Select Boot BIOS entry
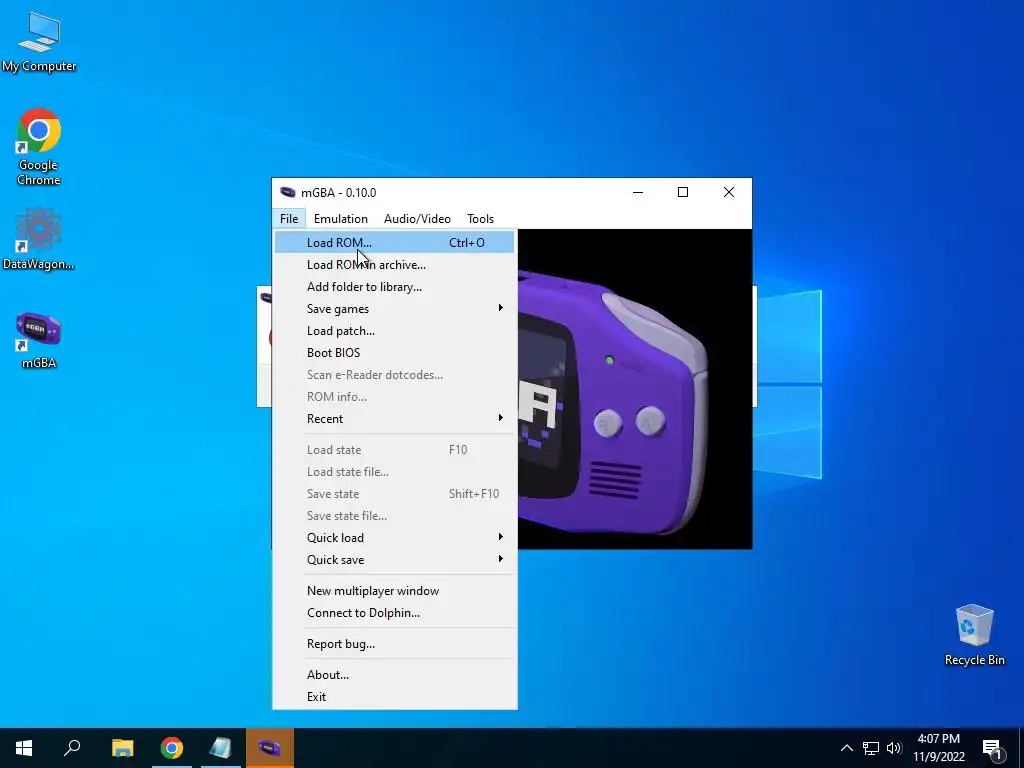The height and width of the screenshot is (768, 1024). pos(394,353)
